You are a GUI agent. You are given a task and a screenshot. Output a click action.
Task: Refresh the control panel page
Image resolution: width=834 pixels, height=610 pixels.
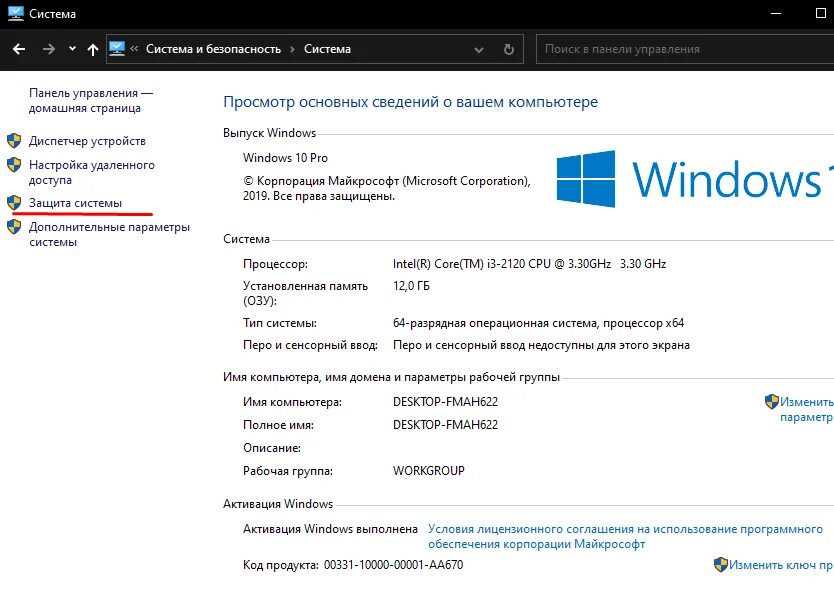click(x=509, y=49)
